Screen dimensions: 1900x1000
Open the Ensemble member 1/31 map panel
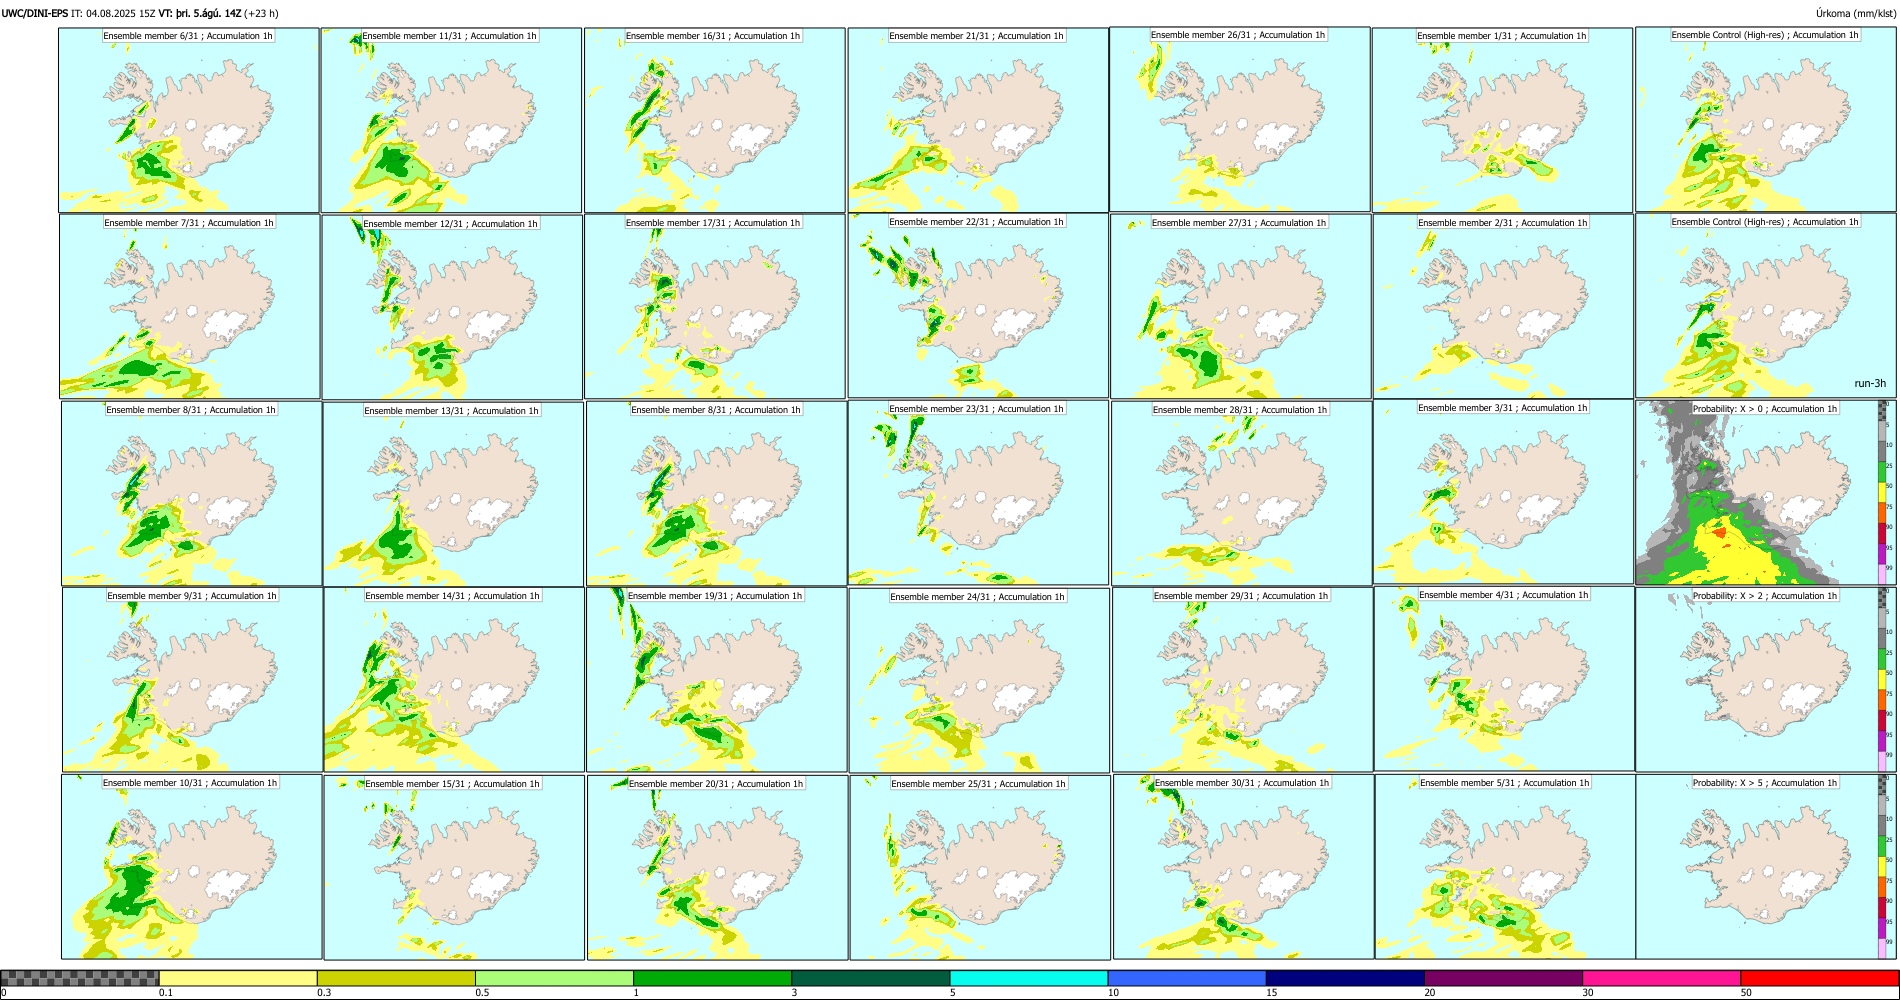point(1503,120)
